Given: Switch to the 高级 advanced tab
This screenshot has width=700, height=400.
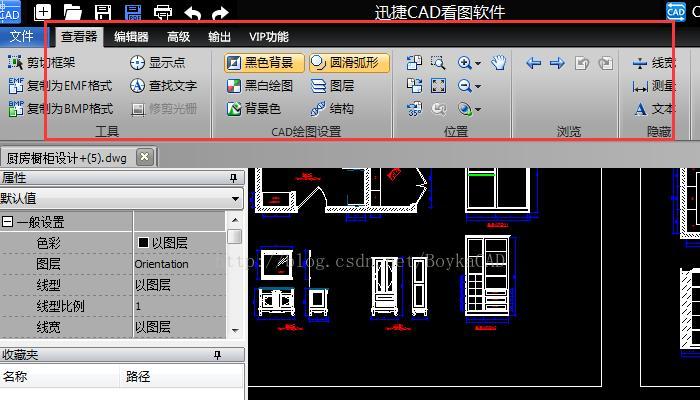Looking at the screenshot, I should pos(179,37).
